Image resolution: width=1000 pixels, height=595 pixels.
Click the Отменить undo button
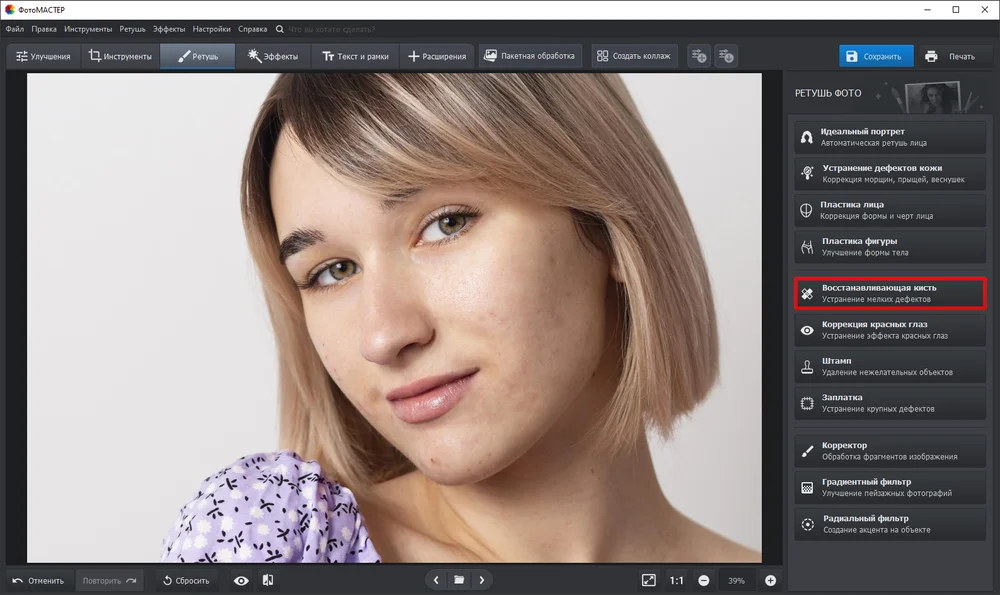click(x=39, y=580)
